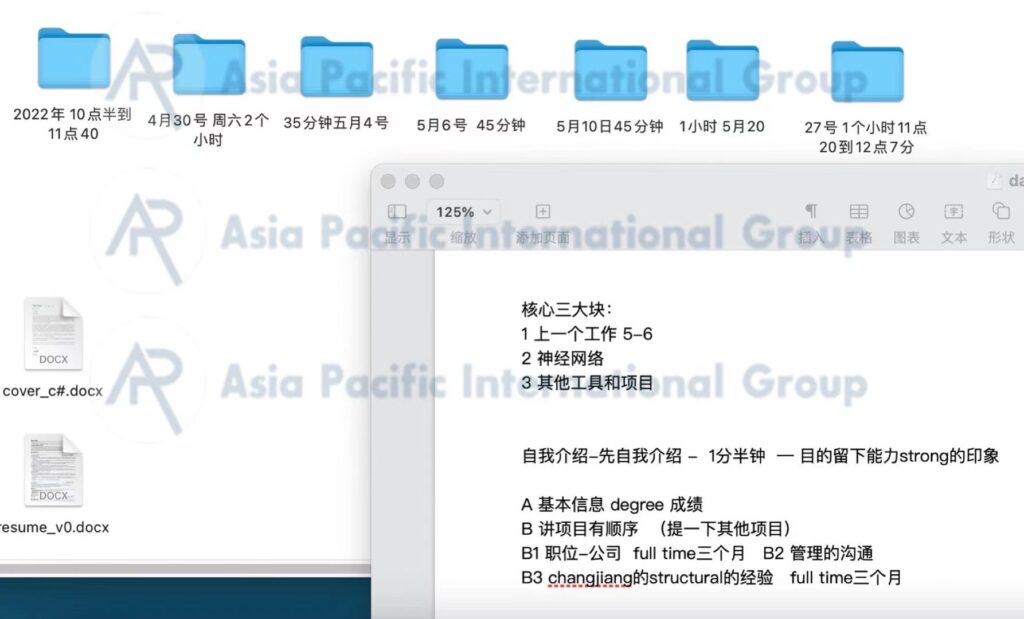Click the 表格 table icon
Viewport: 1024px width, 619px height.
[859, 211]
